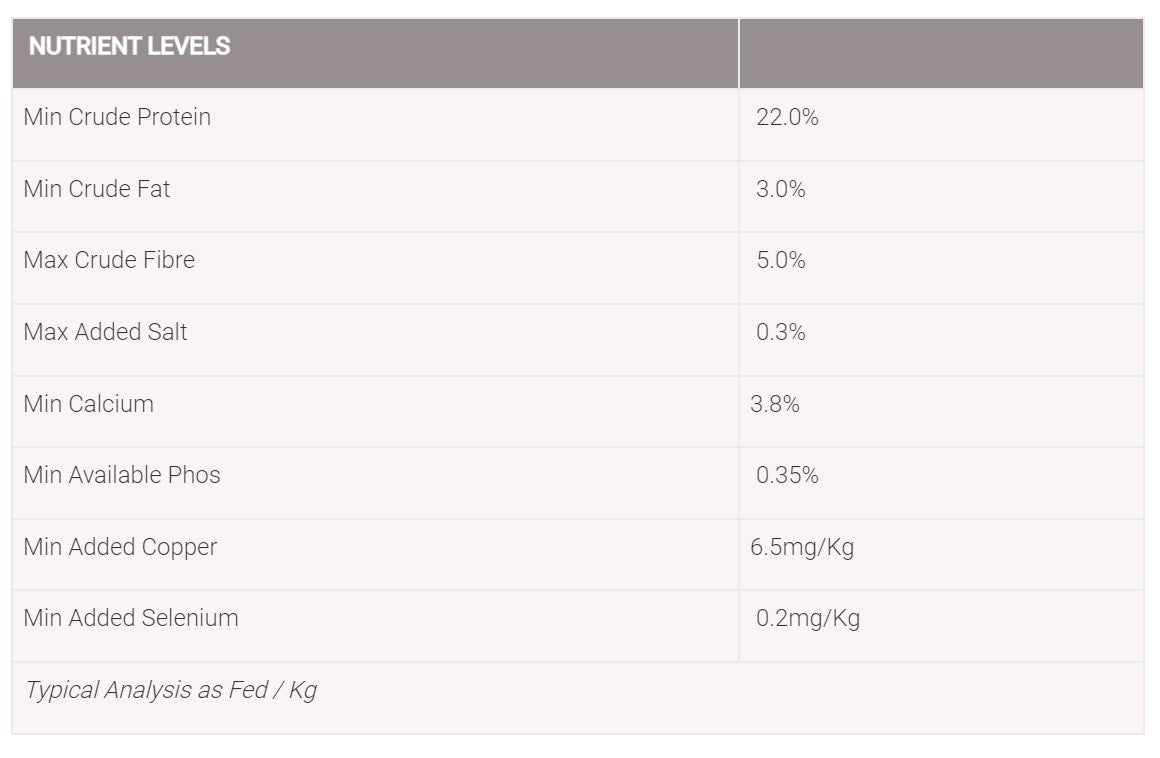Click the empty header cell beside NUTRIENT LEVELS
Image resolution: width=1160 pixels, height=758 pixels.
(x=941, y=53)
